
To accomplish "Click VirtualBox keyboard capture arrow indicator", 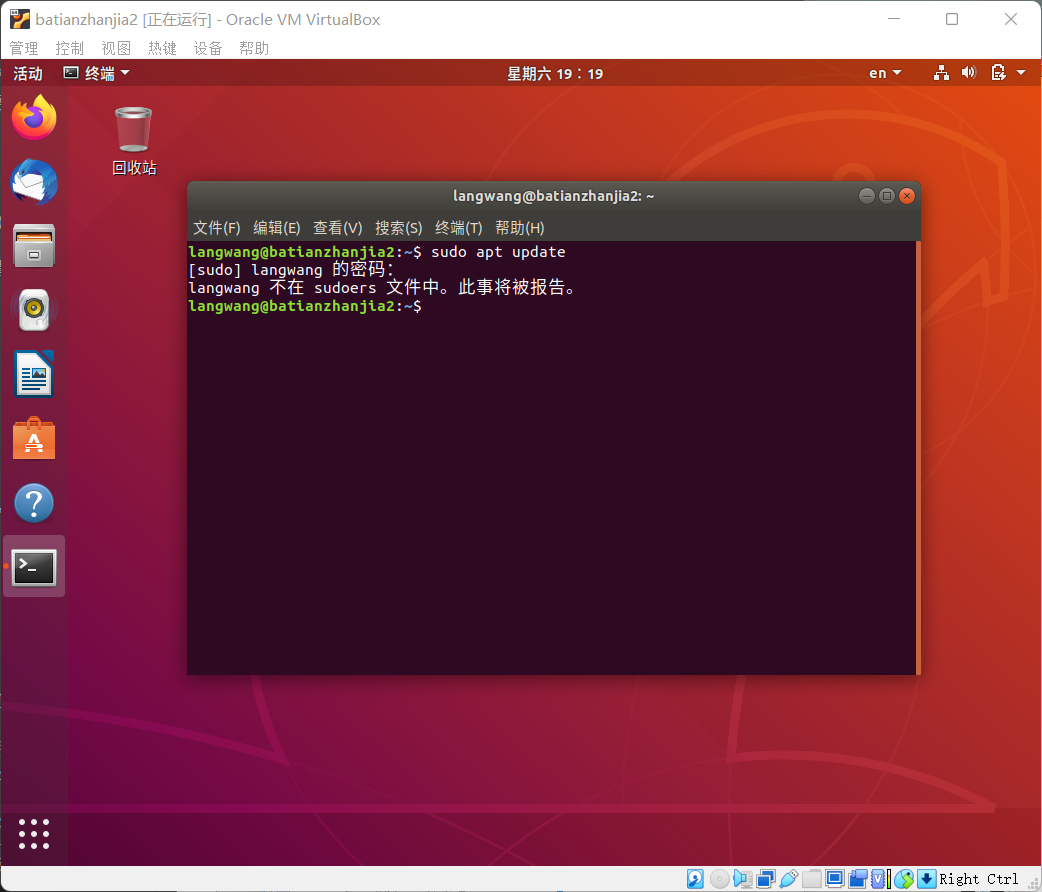I will pyautogui.click(x=926, y=879).
